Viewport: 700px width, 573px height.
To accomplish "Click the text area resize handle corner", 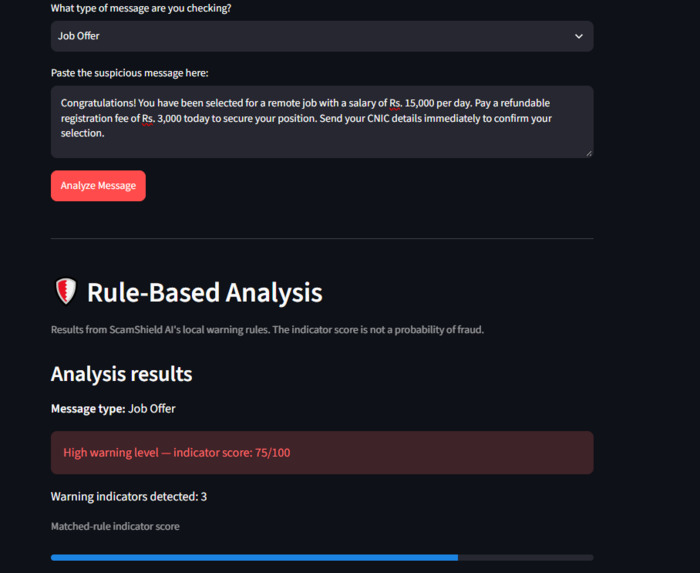I will tap(589, 153).
